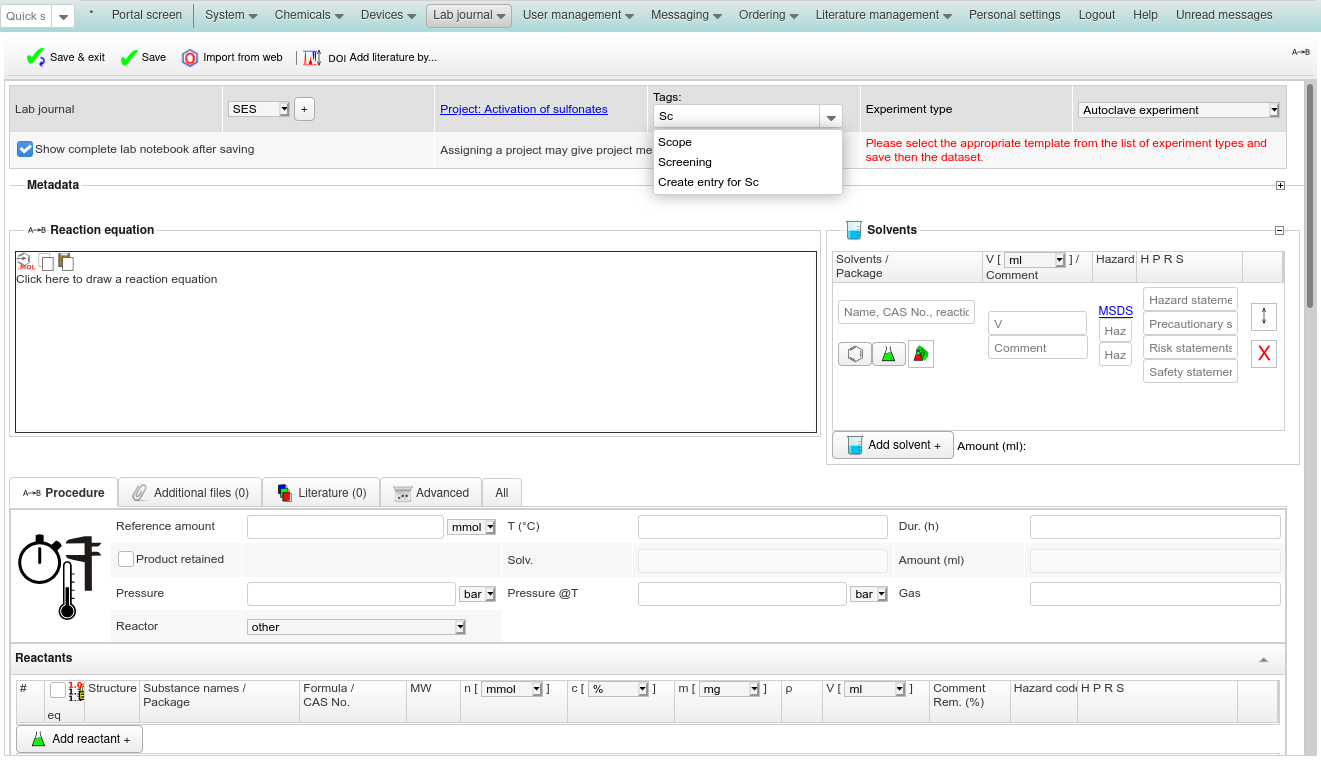Check the Product retained checkbox
The height and width of the screenshot is (760, 1321).
tap(126, 559)
